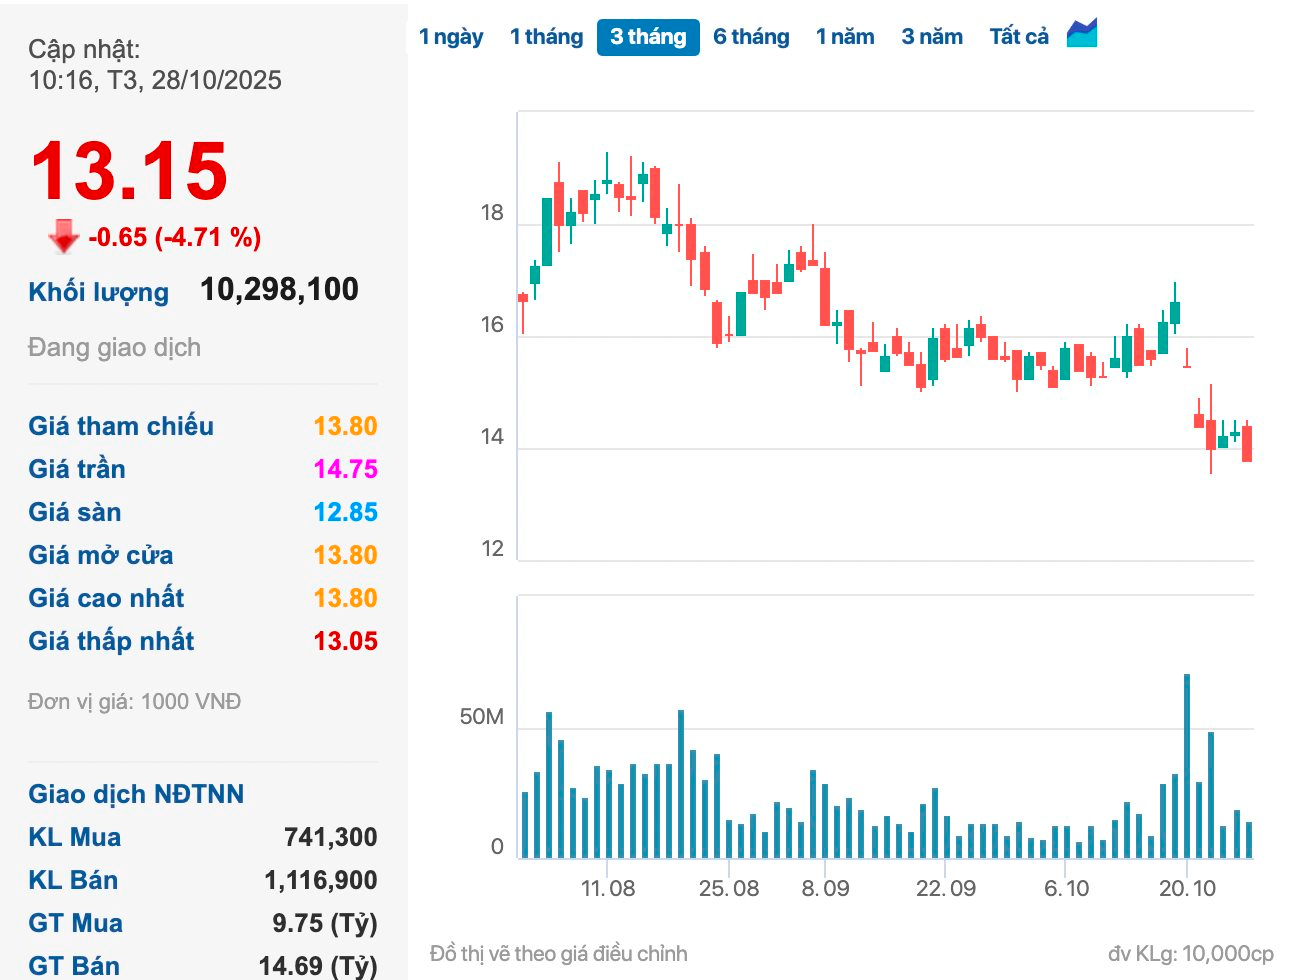The height and width of the screenshot is (980, 1310).
Task: Click the 11.08 date axis label
Action: click(x=608, y=888)
